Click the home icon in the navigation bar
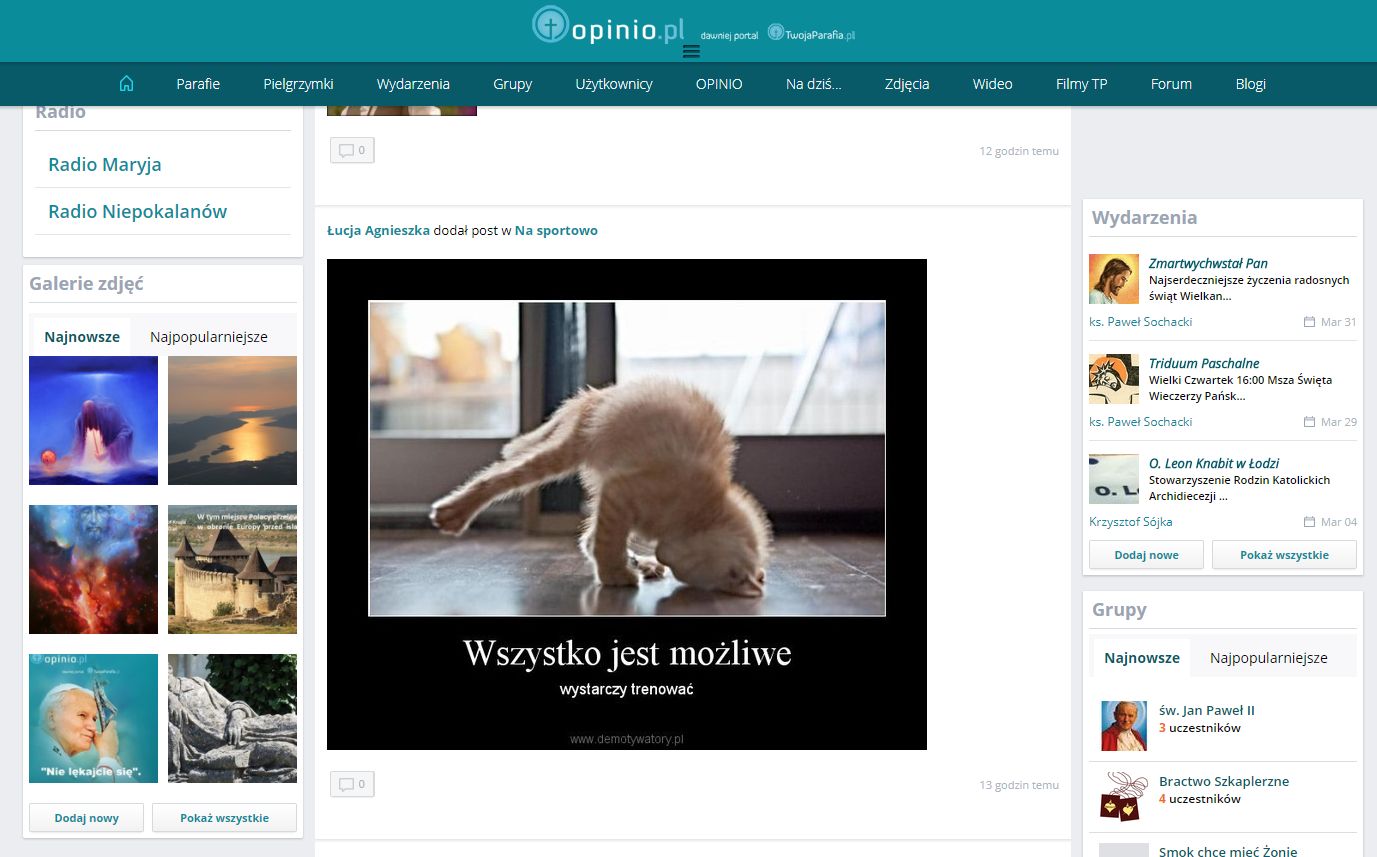 coord(126,84)
